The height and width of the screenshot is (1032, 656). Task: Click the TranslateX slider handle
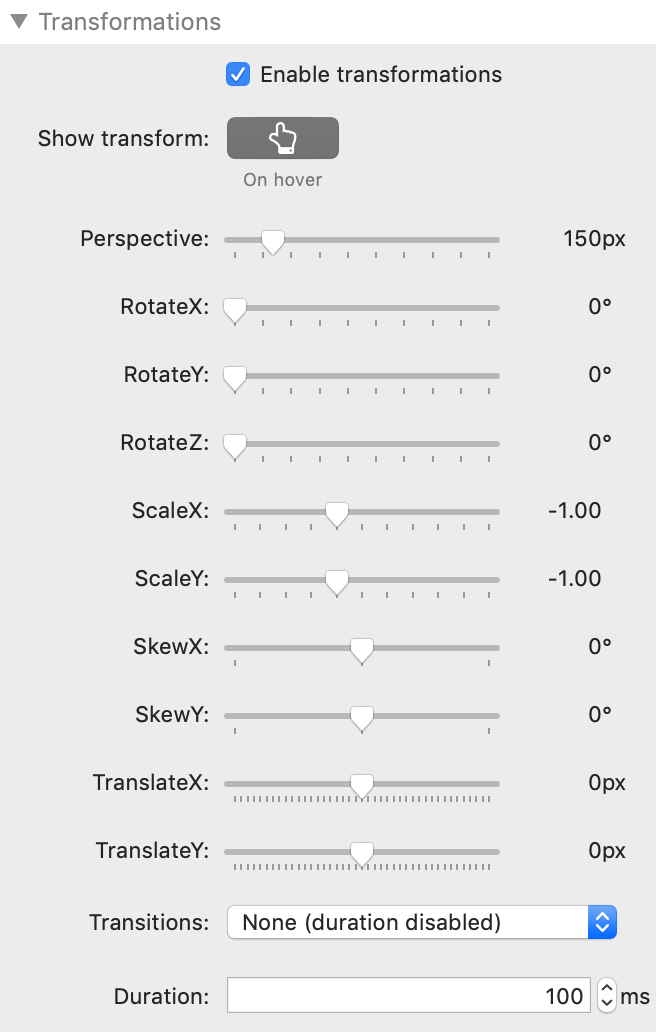click(362, 785)
